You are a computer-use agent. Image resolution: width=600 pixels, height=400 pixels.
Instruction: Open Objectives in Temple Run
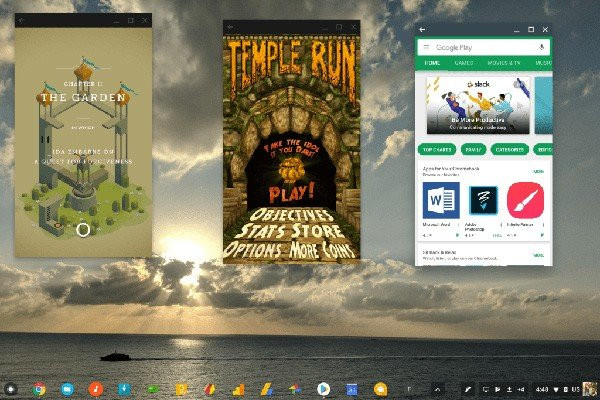[291, 215]
